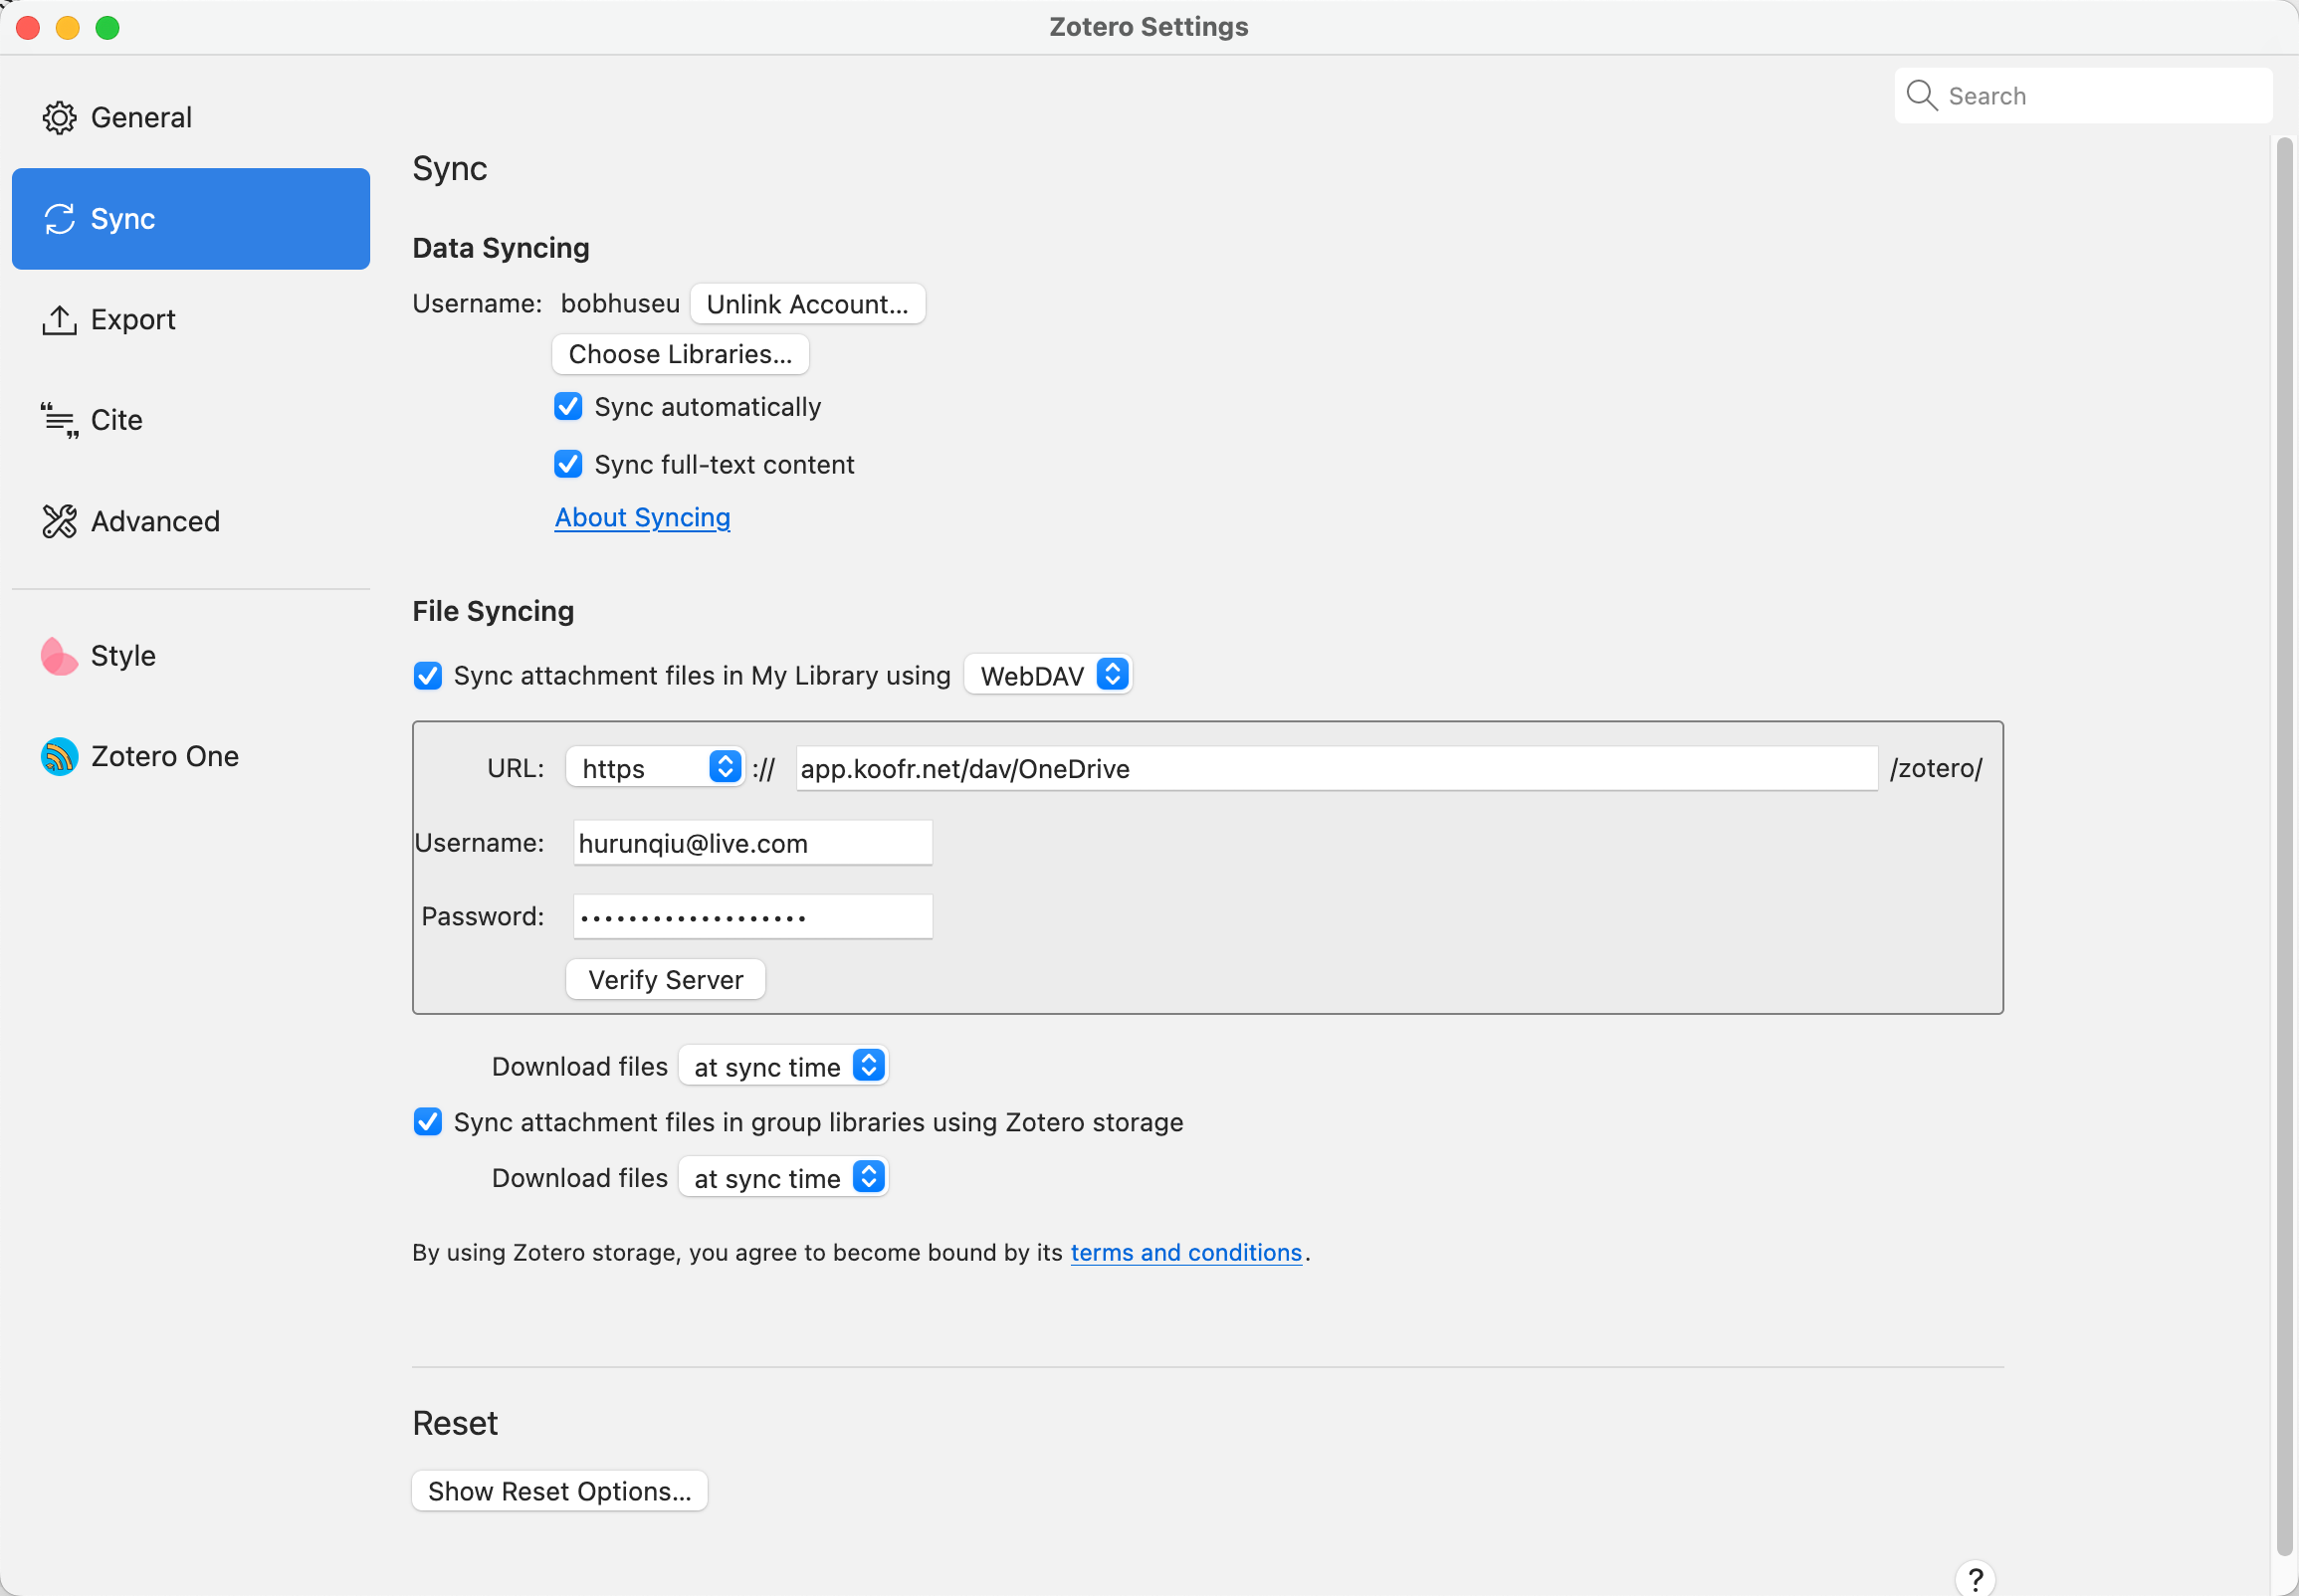
Task: Click the Zotero One plugin icon
Action: 59,756
